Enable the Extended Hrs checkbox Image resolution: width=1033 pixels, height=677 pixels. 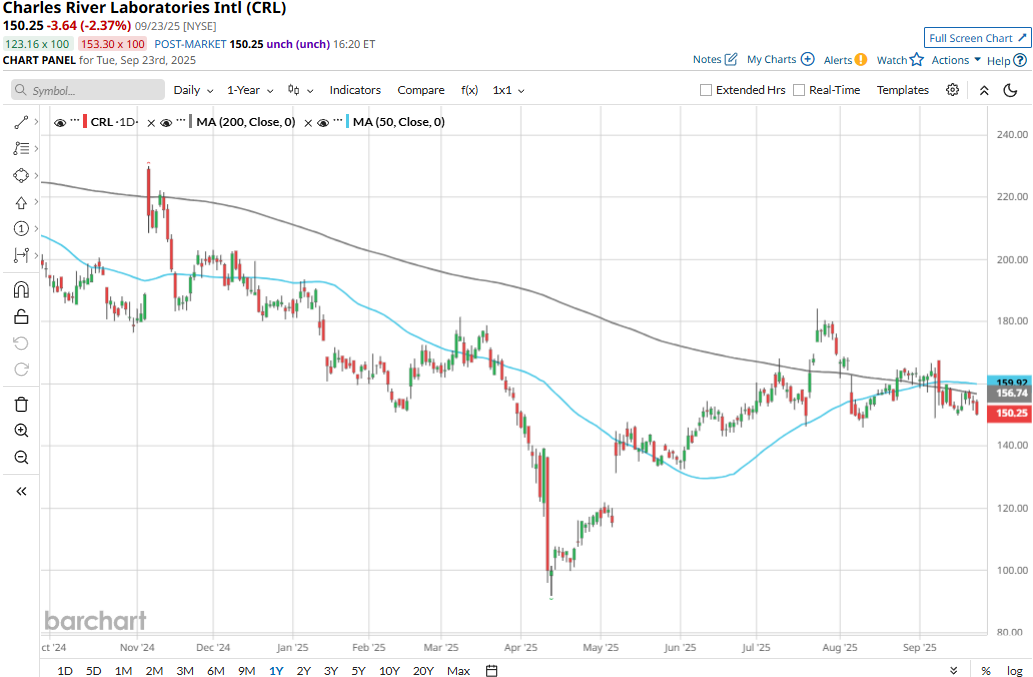tap(706, 90)
